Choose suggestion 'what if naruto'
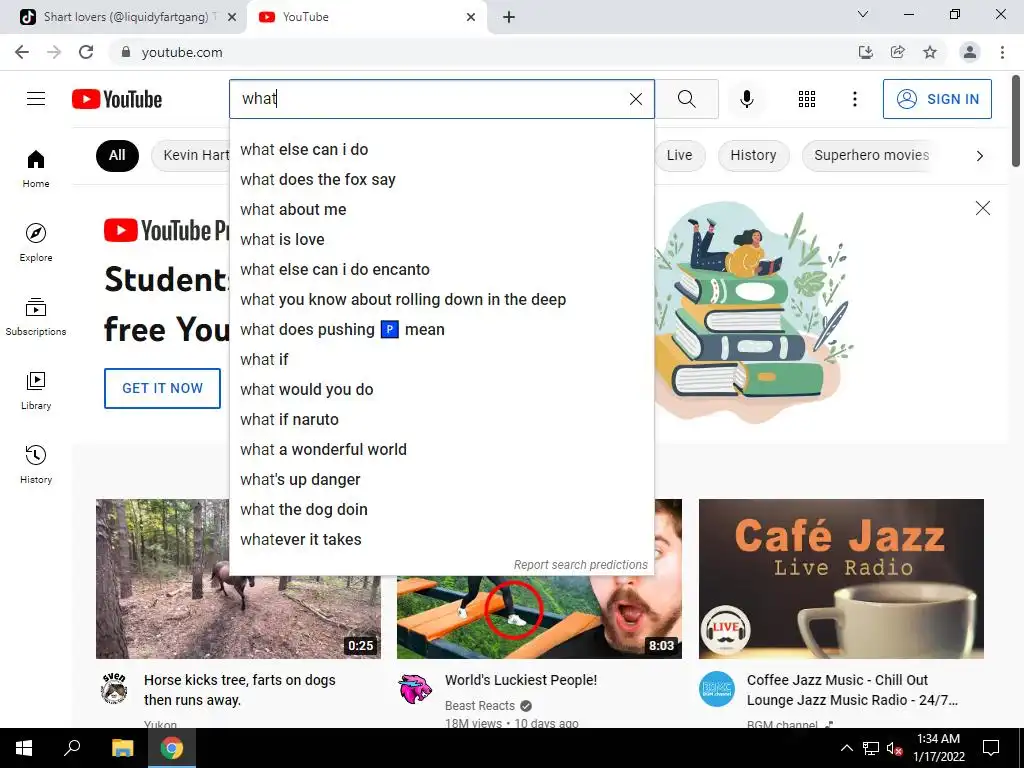 pos(441,420)
